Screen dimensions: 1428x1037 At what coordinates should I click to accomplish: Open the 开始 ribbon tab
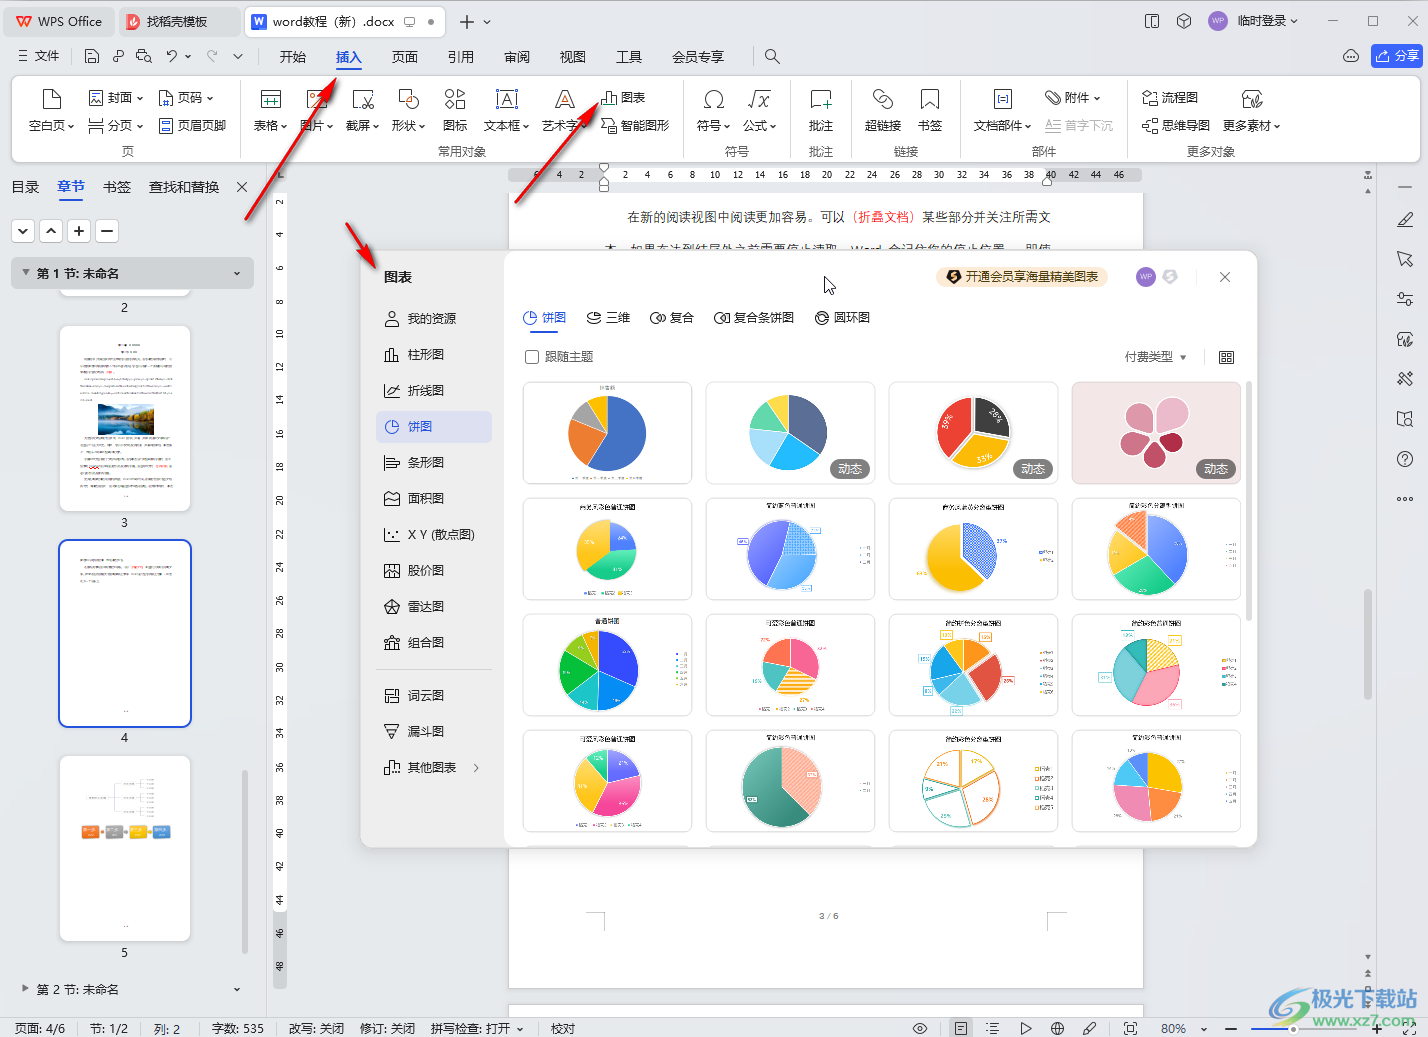pyautogui.click(x=293, y=57)
